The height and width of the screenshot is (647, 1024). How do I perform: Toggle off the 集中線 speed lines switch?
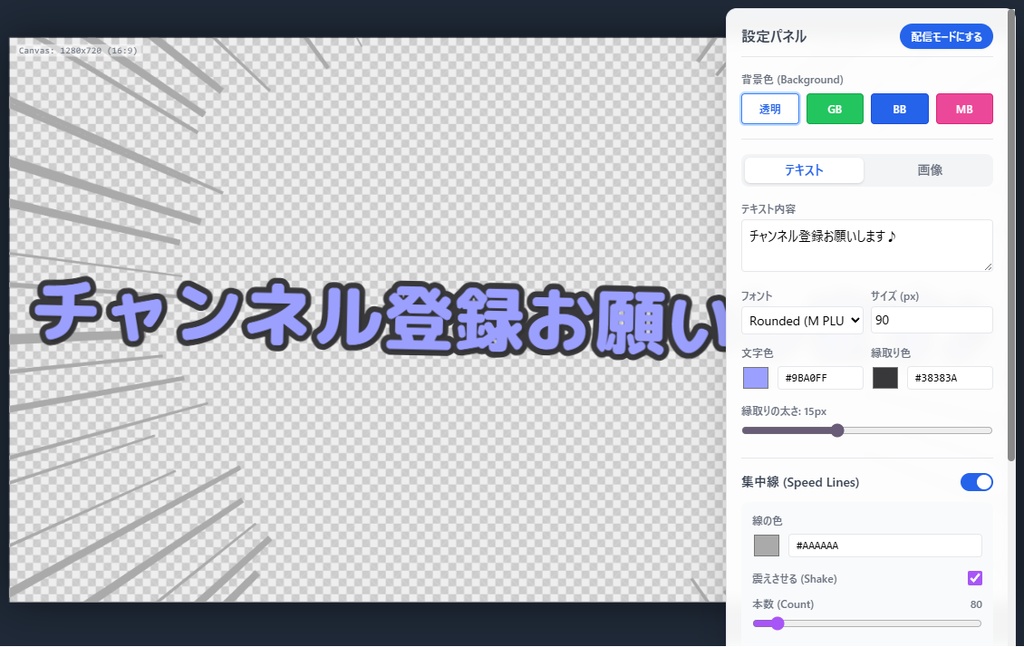(976, 482)
